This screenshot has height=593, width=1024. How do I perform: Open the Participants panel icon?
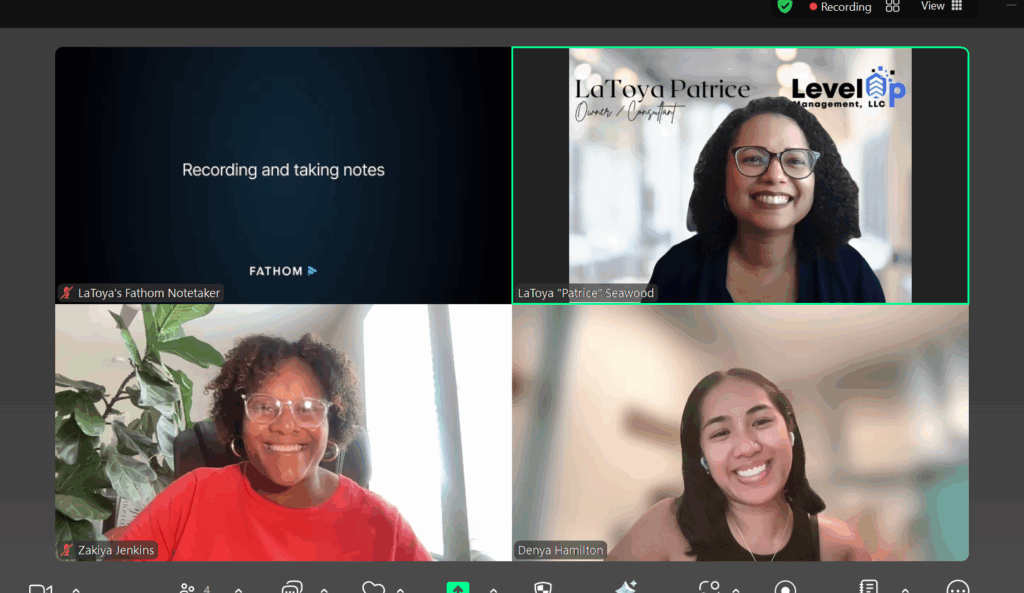(187, 588)
